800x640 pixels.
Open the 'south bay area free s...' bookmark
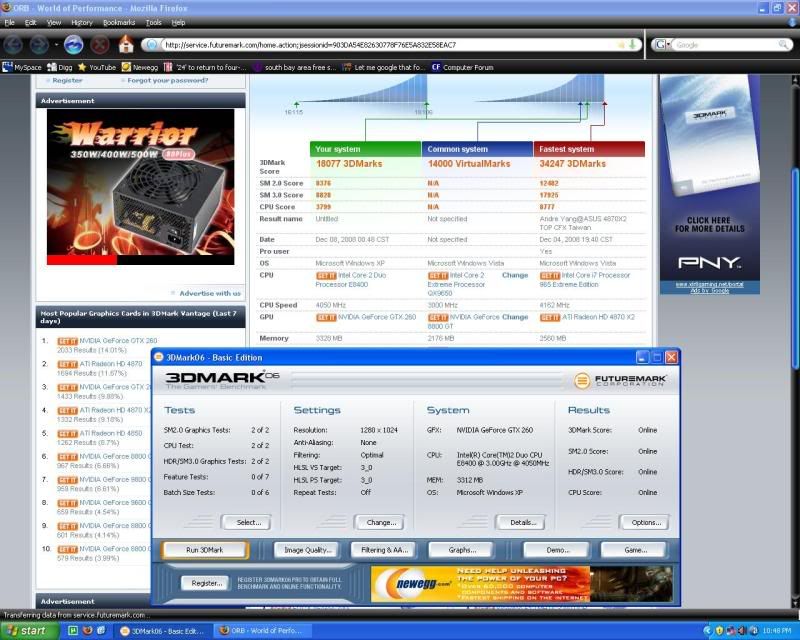pos(294,67)
